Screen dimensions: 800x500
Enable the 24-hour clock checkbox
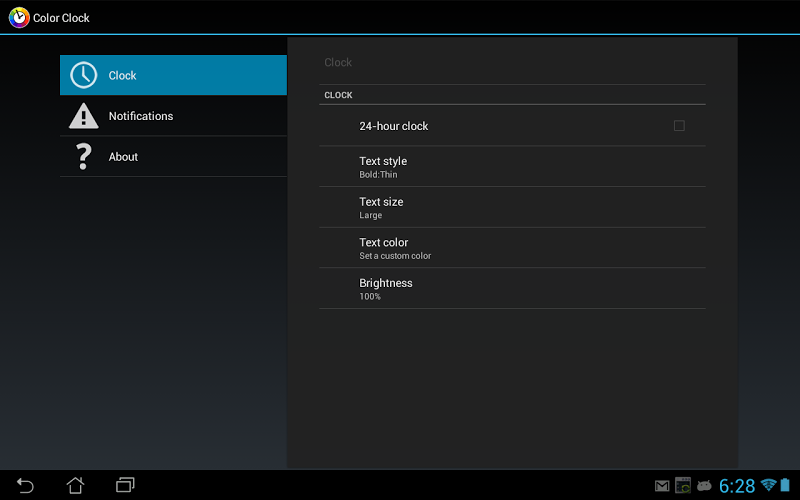[679, 126]
